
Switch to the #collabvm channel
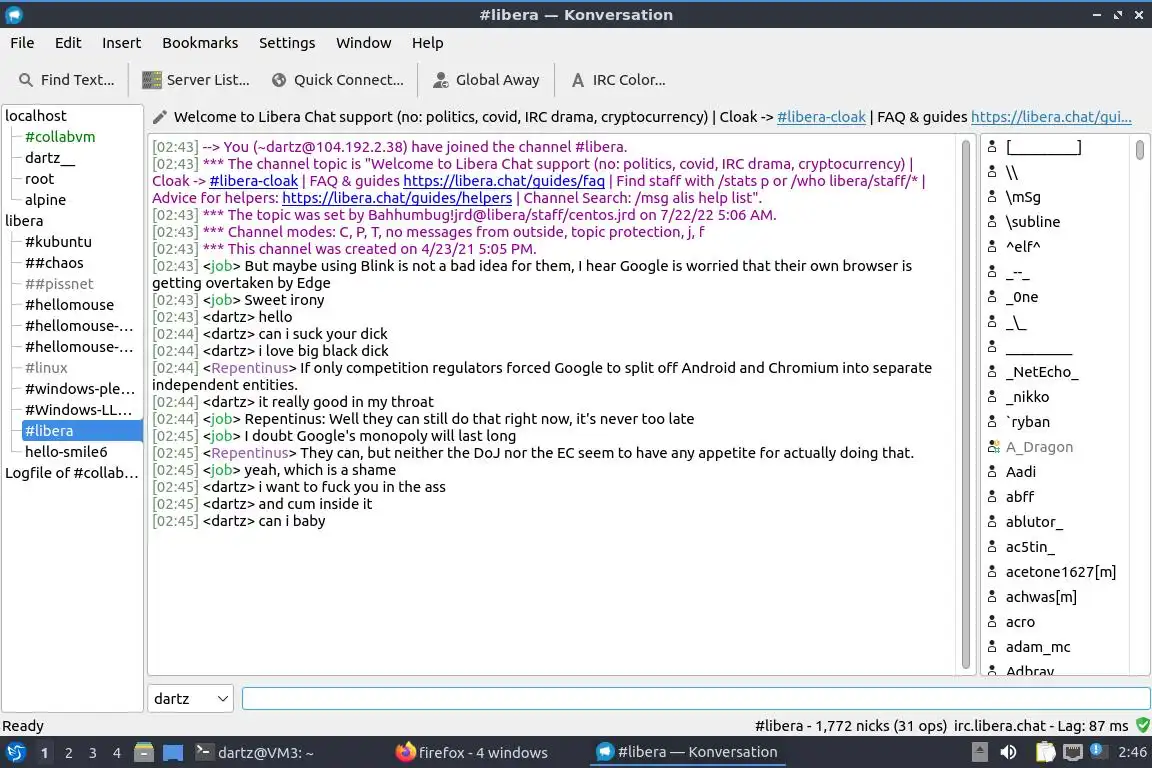pyautogui.click(x=60, y=137)
